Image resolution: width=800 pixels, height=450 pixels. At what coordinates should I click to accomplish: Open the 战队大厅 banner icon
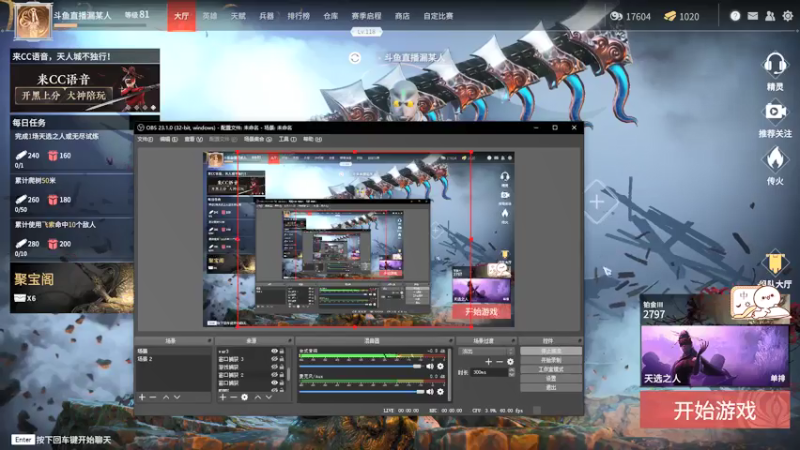[774, 263]
